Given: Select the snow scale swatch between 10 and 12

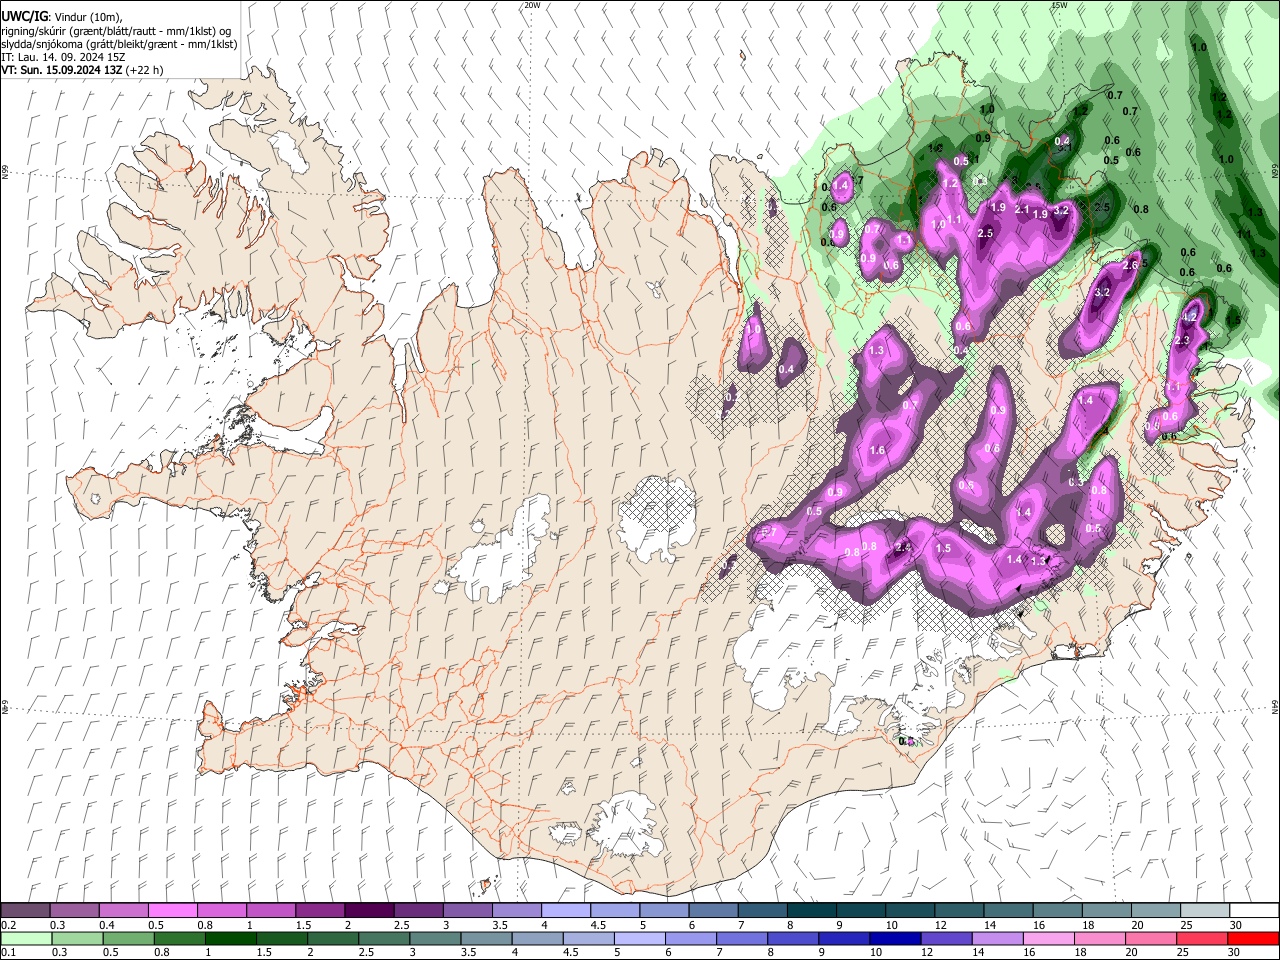Looking at the screenshot, I should click(910, 911).
